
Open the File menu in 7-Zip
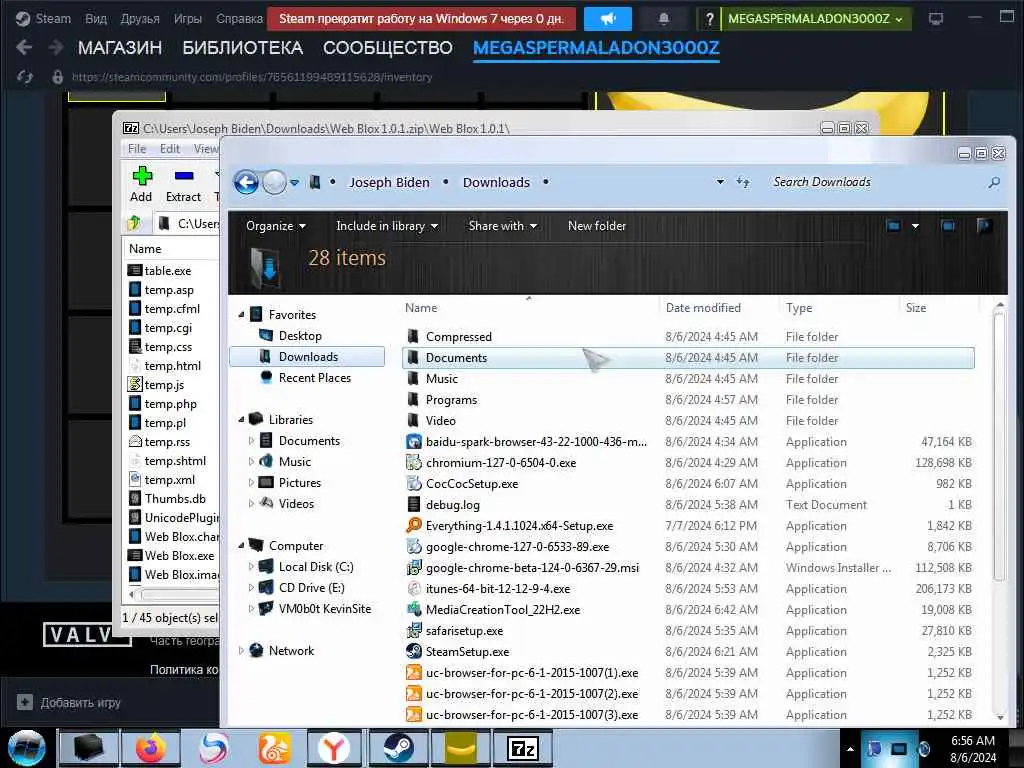pyautogui.click(x=136, y=149)
